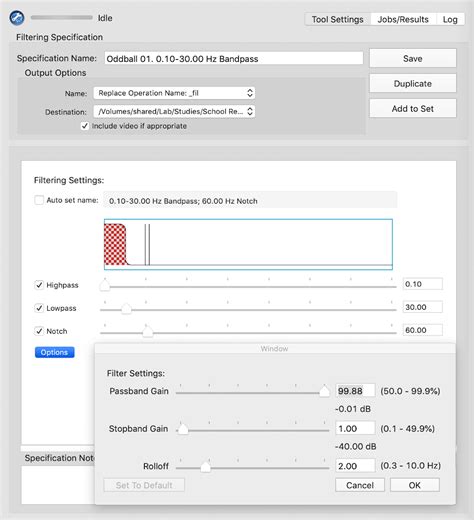
Task: Duplicate the current specification
Action: (413, 83)
